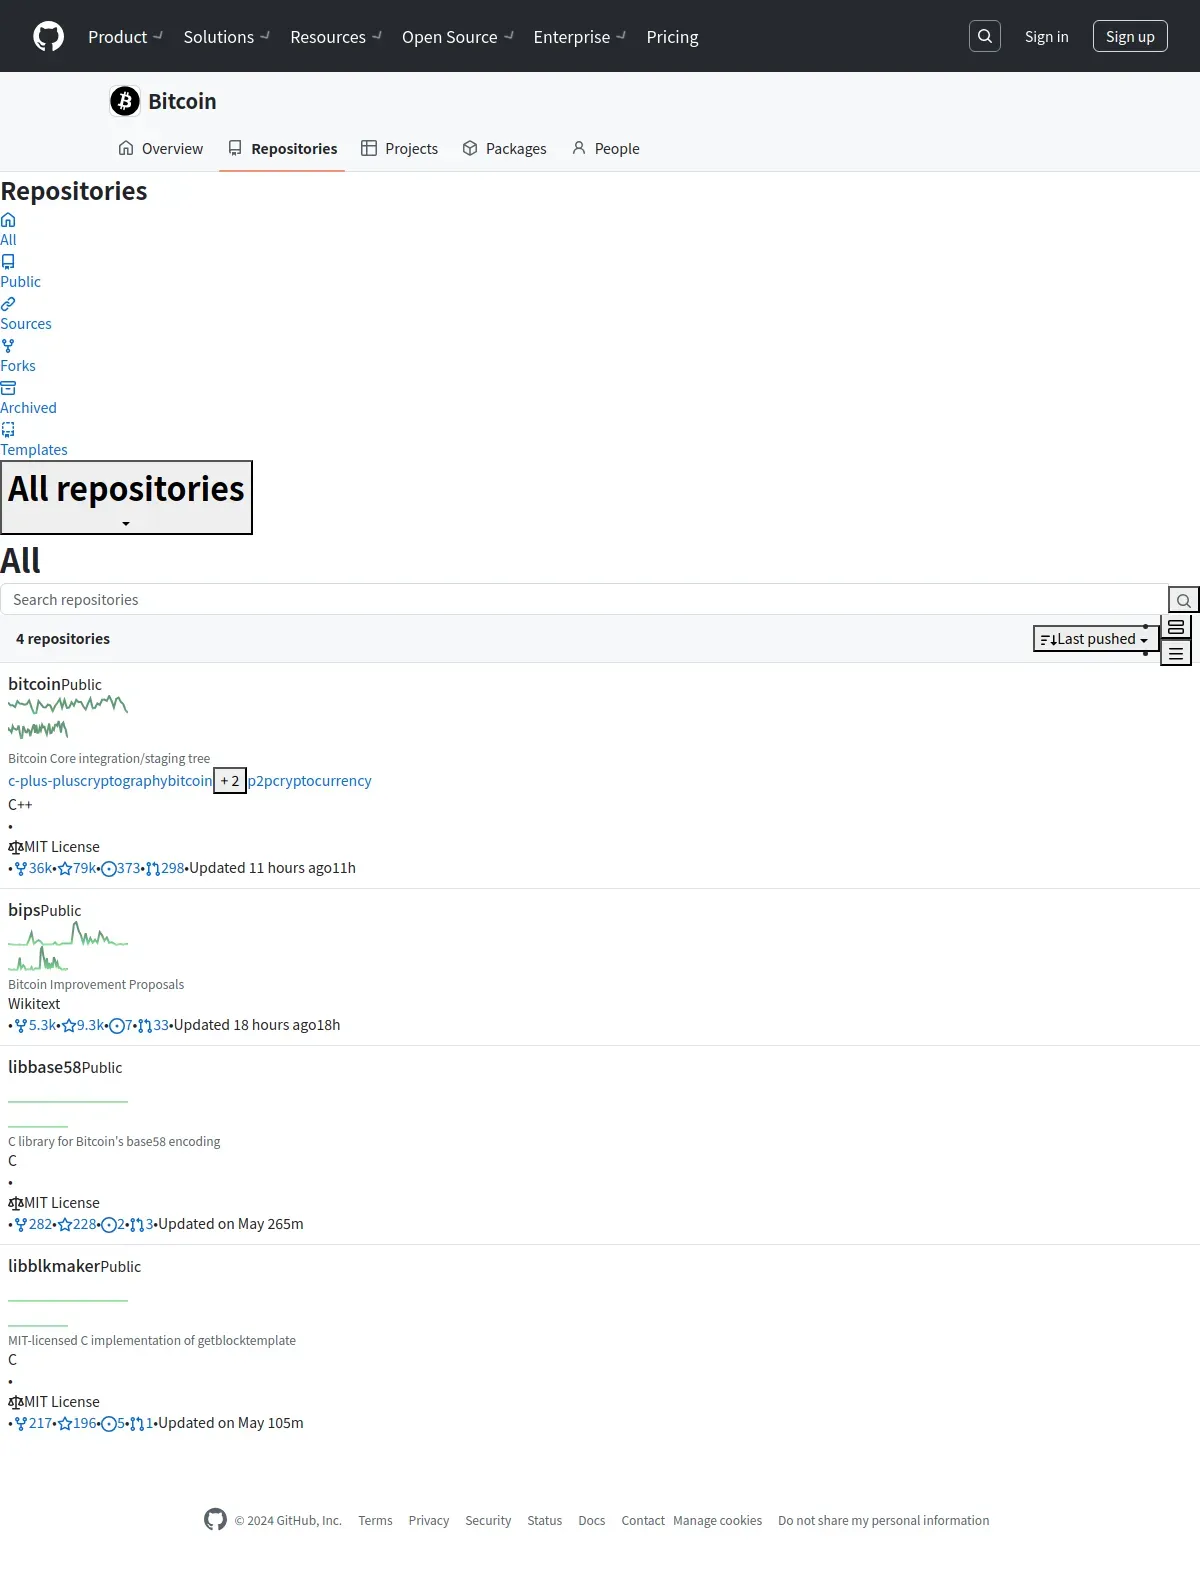The image size is (1200, 1572).
Task: Focus the Search repositories field
Action: pyautogui.click(x=584, y=600)
